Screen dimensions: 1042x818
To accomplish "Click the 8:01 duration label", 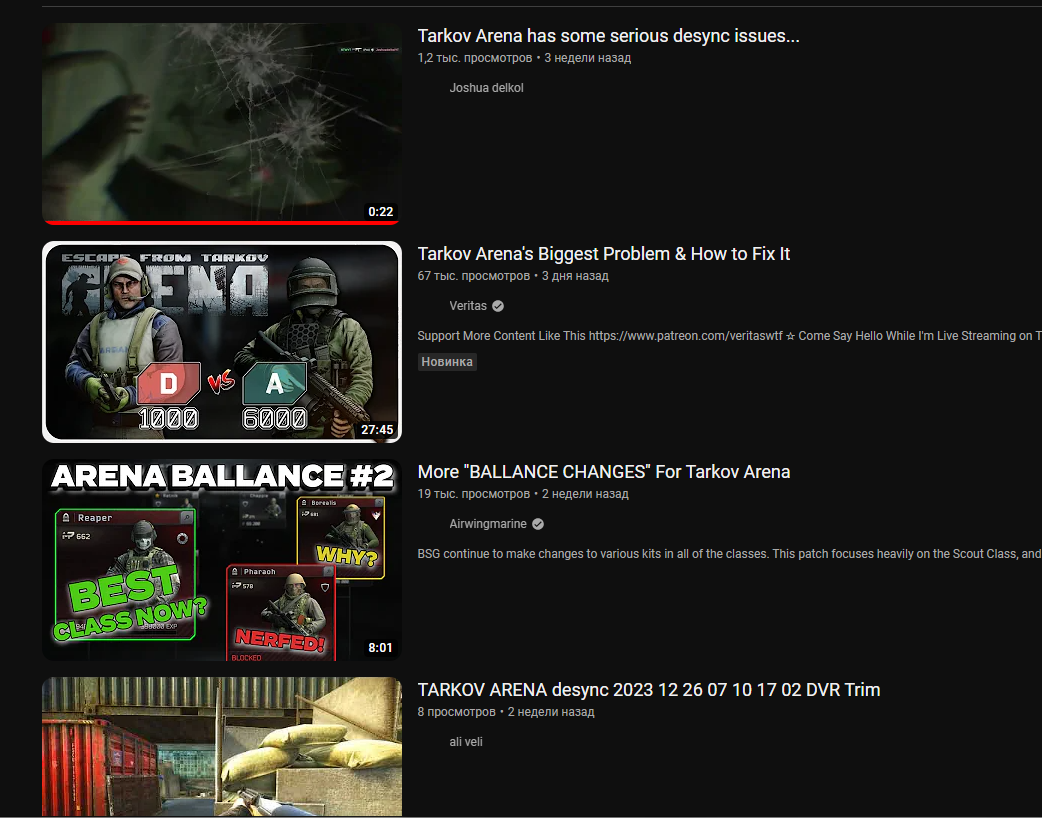I will (380, 647).
